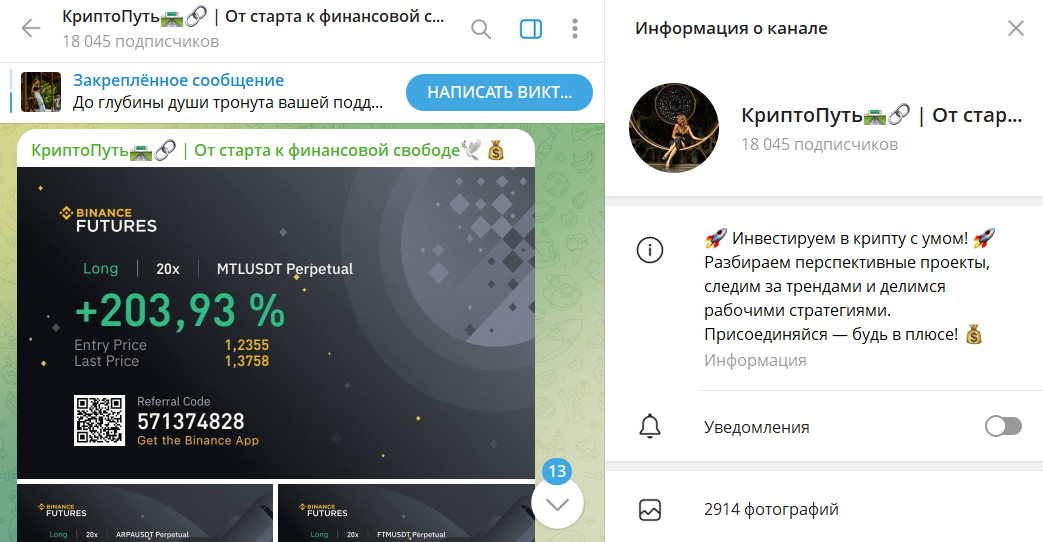Image resolution: width=1043 pixels, height=542 pixels.
Task: Open the pinned message
Action: point(227,92)
